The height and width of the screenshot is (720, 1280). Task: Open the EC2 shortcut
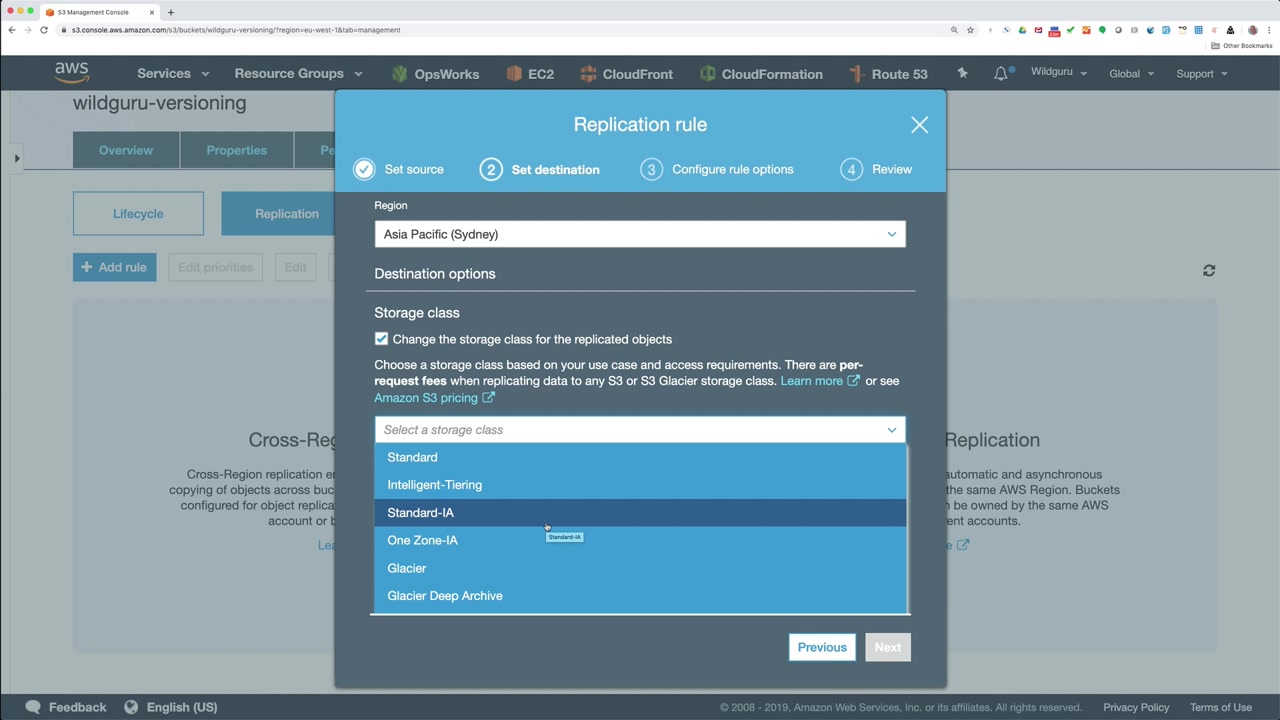pyautogui.click(x=530, y=74)
